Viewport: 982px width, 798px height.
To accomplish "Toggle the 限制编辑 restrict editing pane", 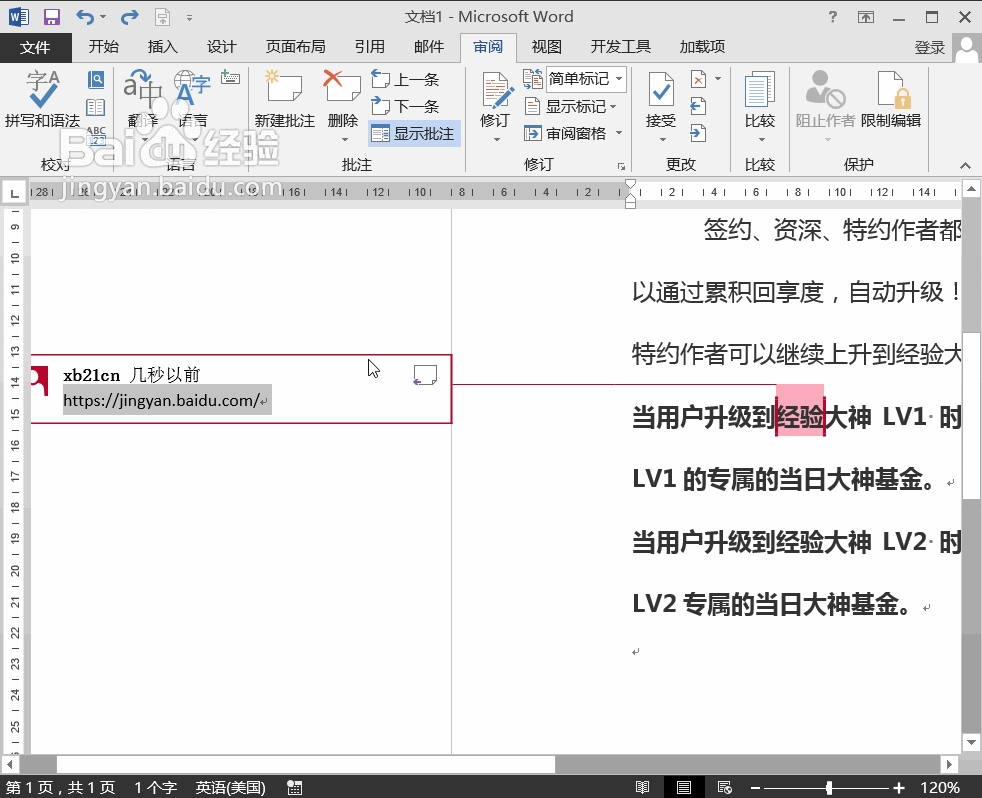I will coord(890,98).
